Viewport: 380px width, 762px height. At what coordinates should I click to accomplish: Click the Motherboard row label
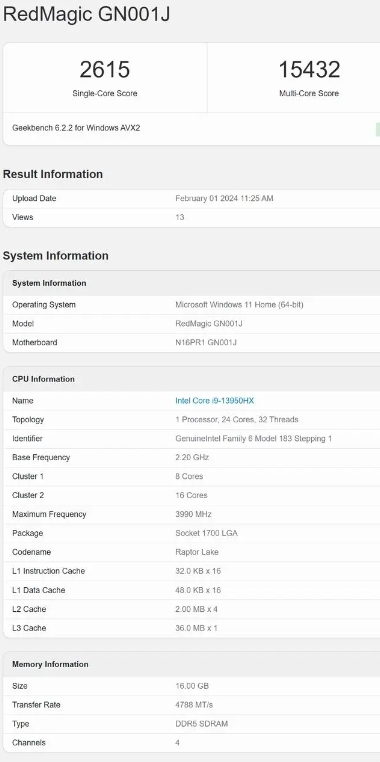coord(35,343)
